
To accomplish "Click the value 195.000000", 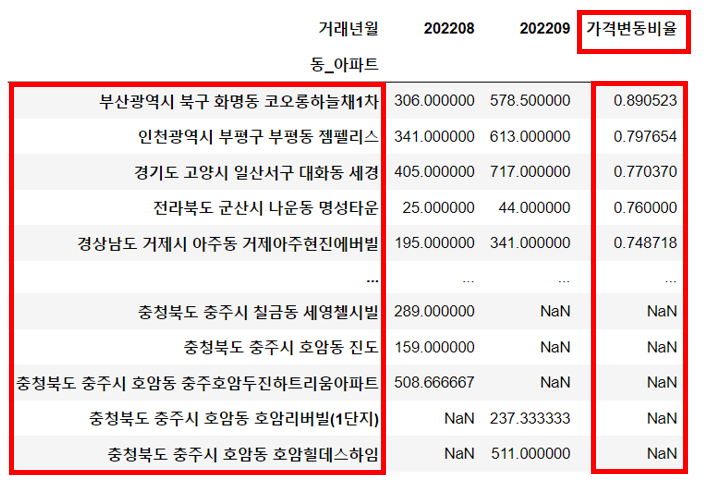I will 434,243.
